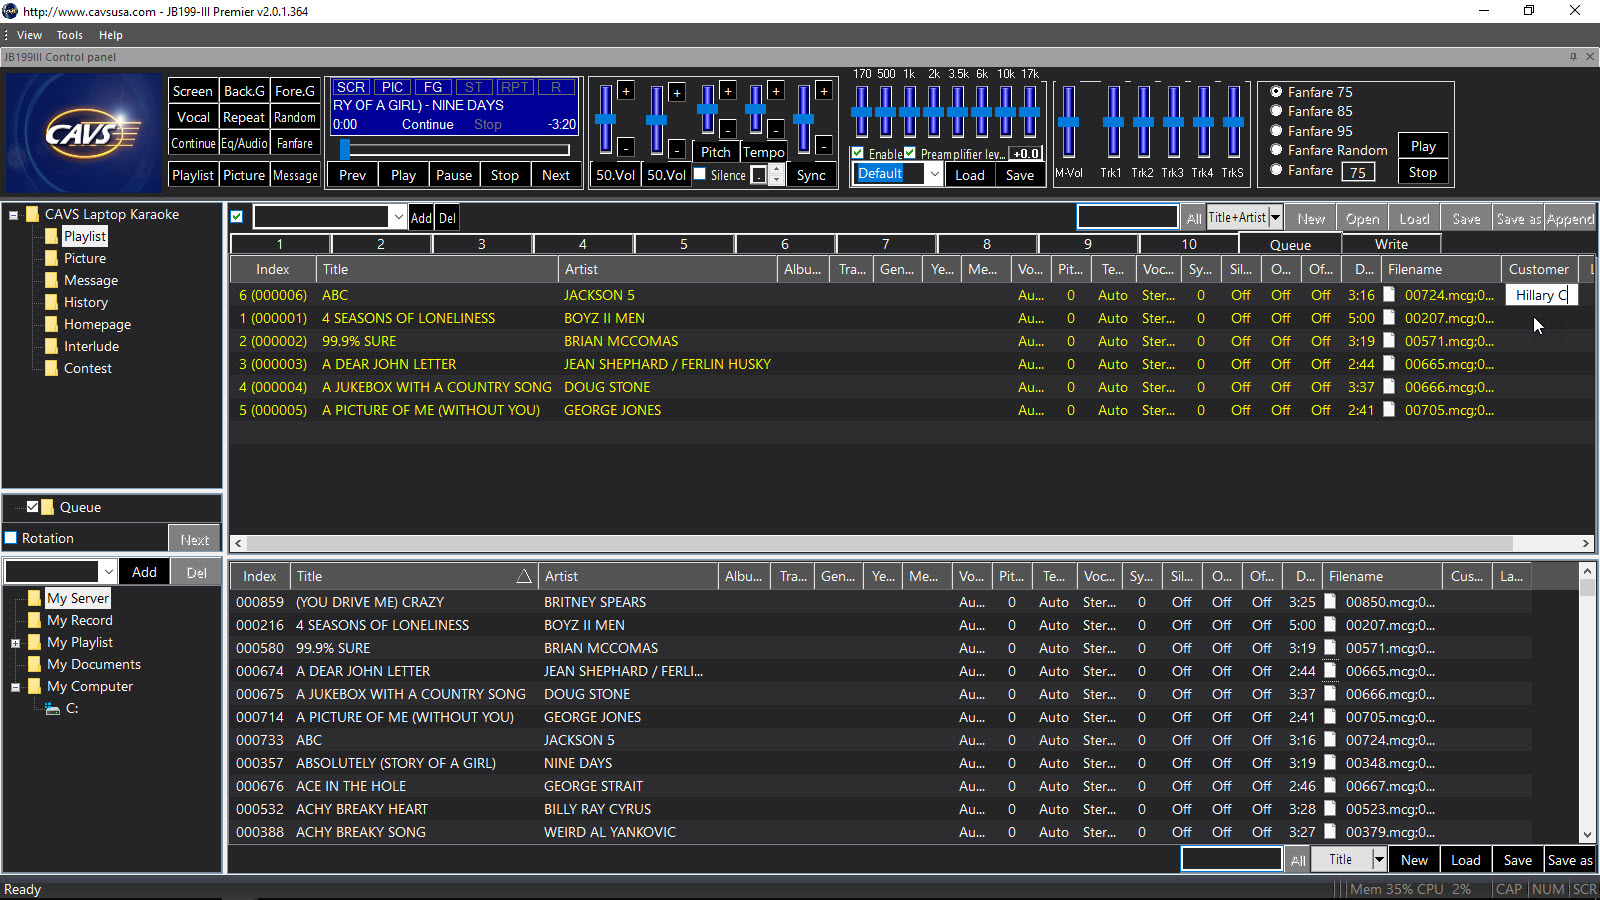
Task: Uncheck the Queue checkbox
Action: 32,507
